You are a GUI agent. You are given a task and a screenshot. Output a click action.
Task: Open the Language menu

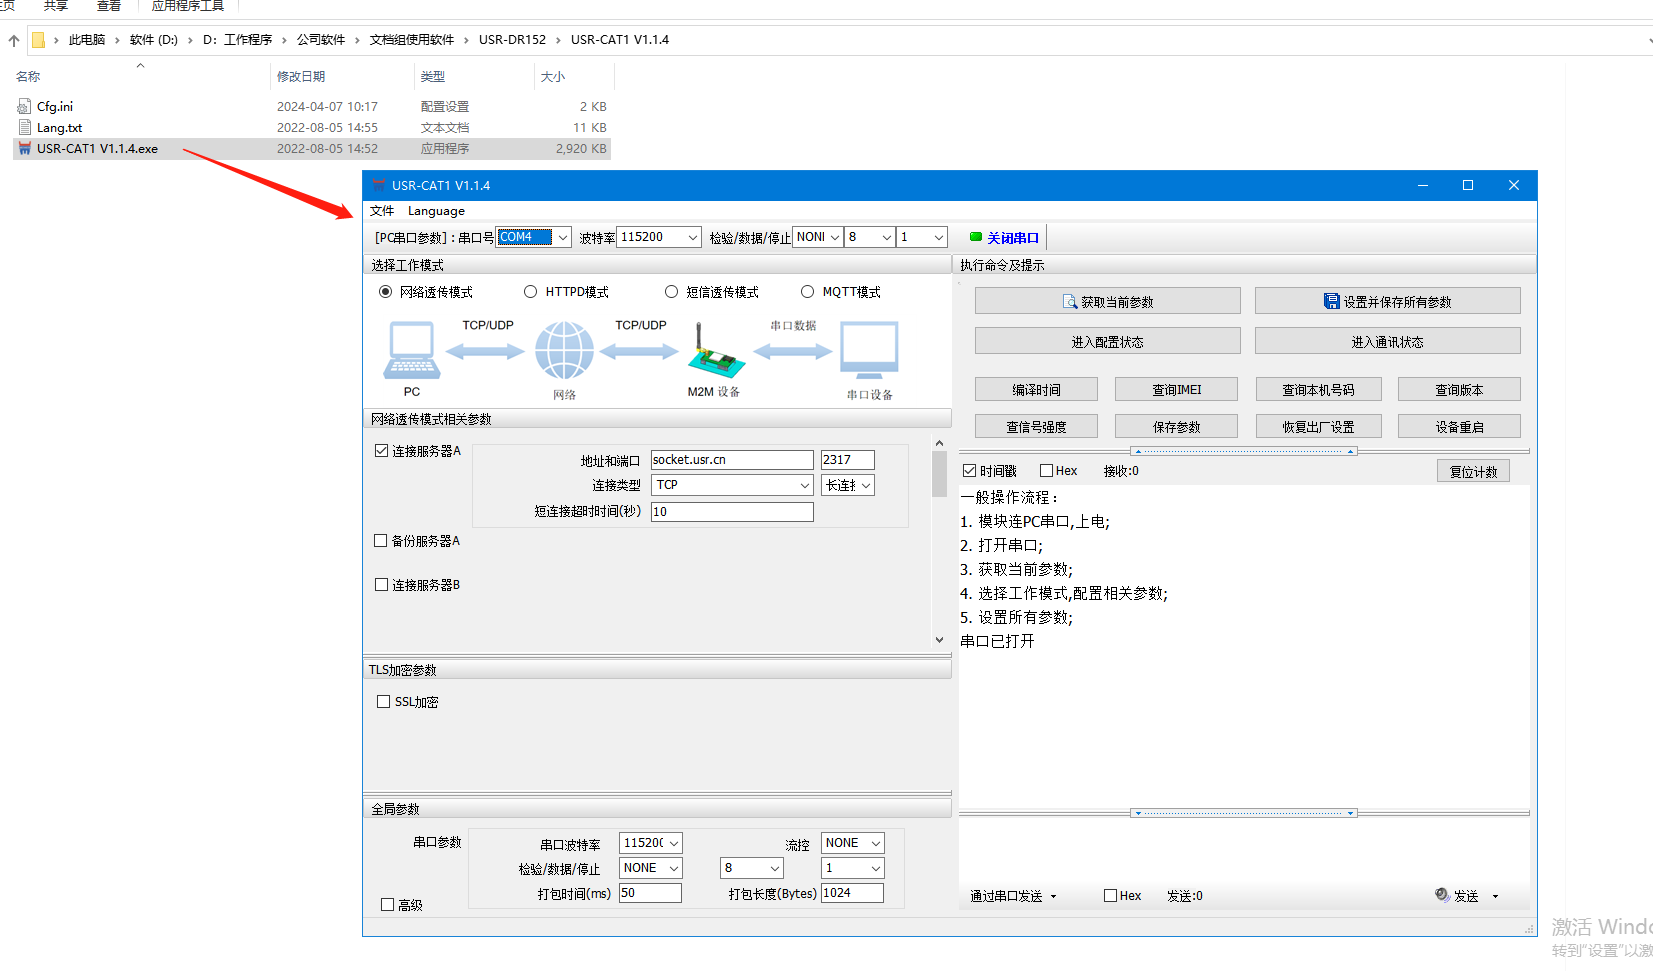pyautogui.click(x=436, y=211)
